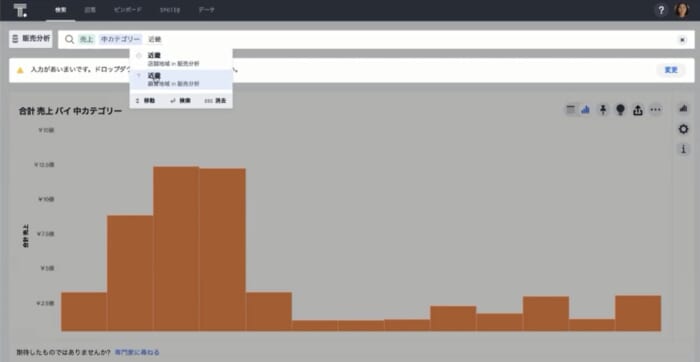Click the ThoughtSpot logo icon
This screenshot has height=362, width=700.
(x=20, y=10)
